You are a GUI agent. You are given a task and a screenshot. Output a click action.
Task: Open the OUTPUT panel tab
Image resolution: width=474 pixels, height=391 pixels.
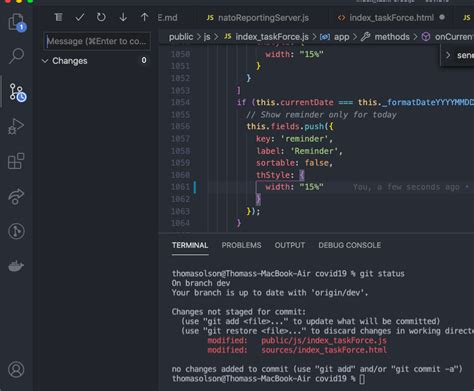pyautogui.click(x=290, y=245)
